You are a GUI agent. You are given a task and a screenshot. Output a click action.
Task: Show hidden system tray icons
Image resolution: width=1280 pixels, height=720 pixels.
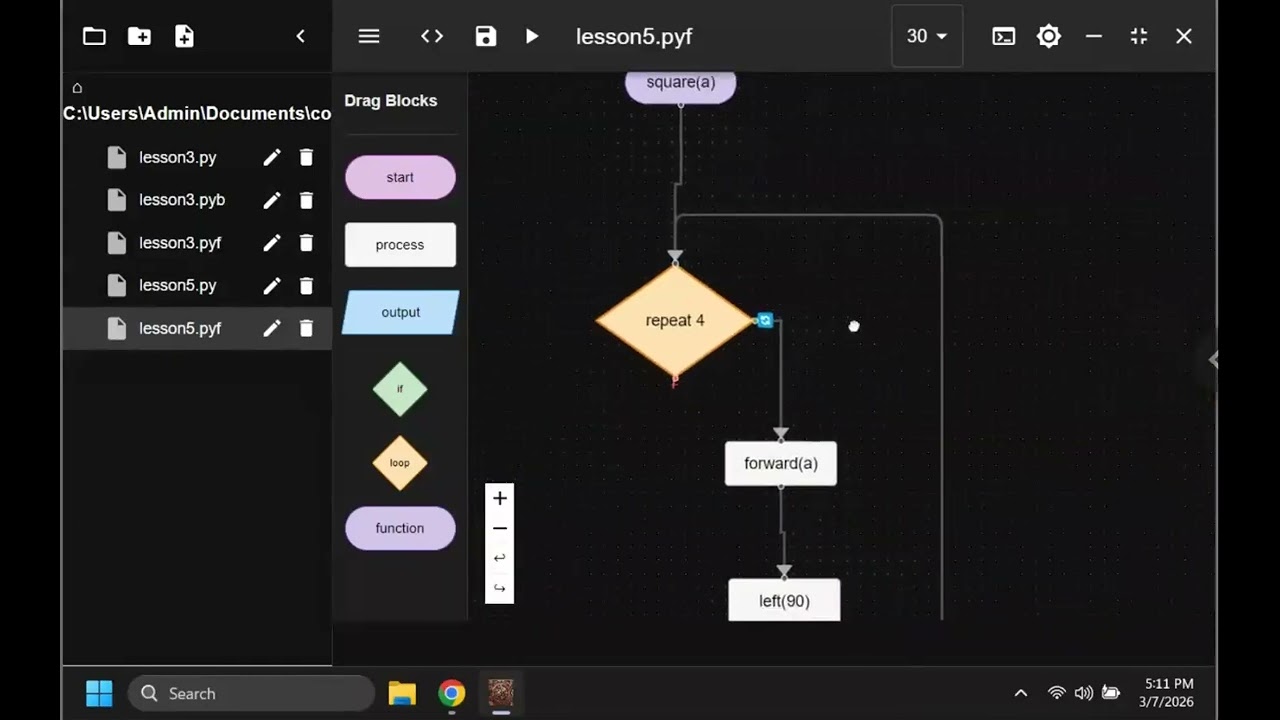coord(1021,693)
